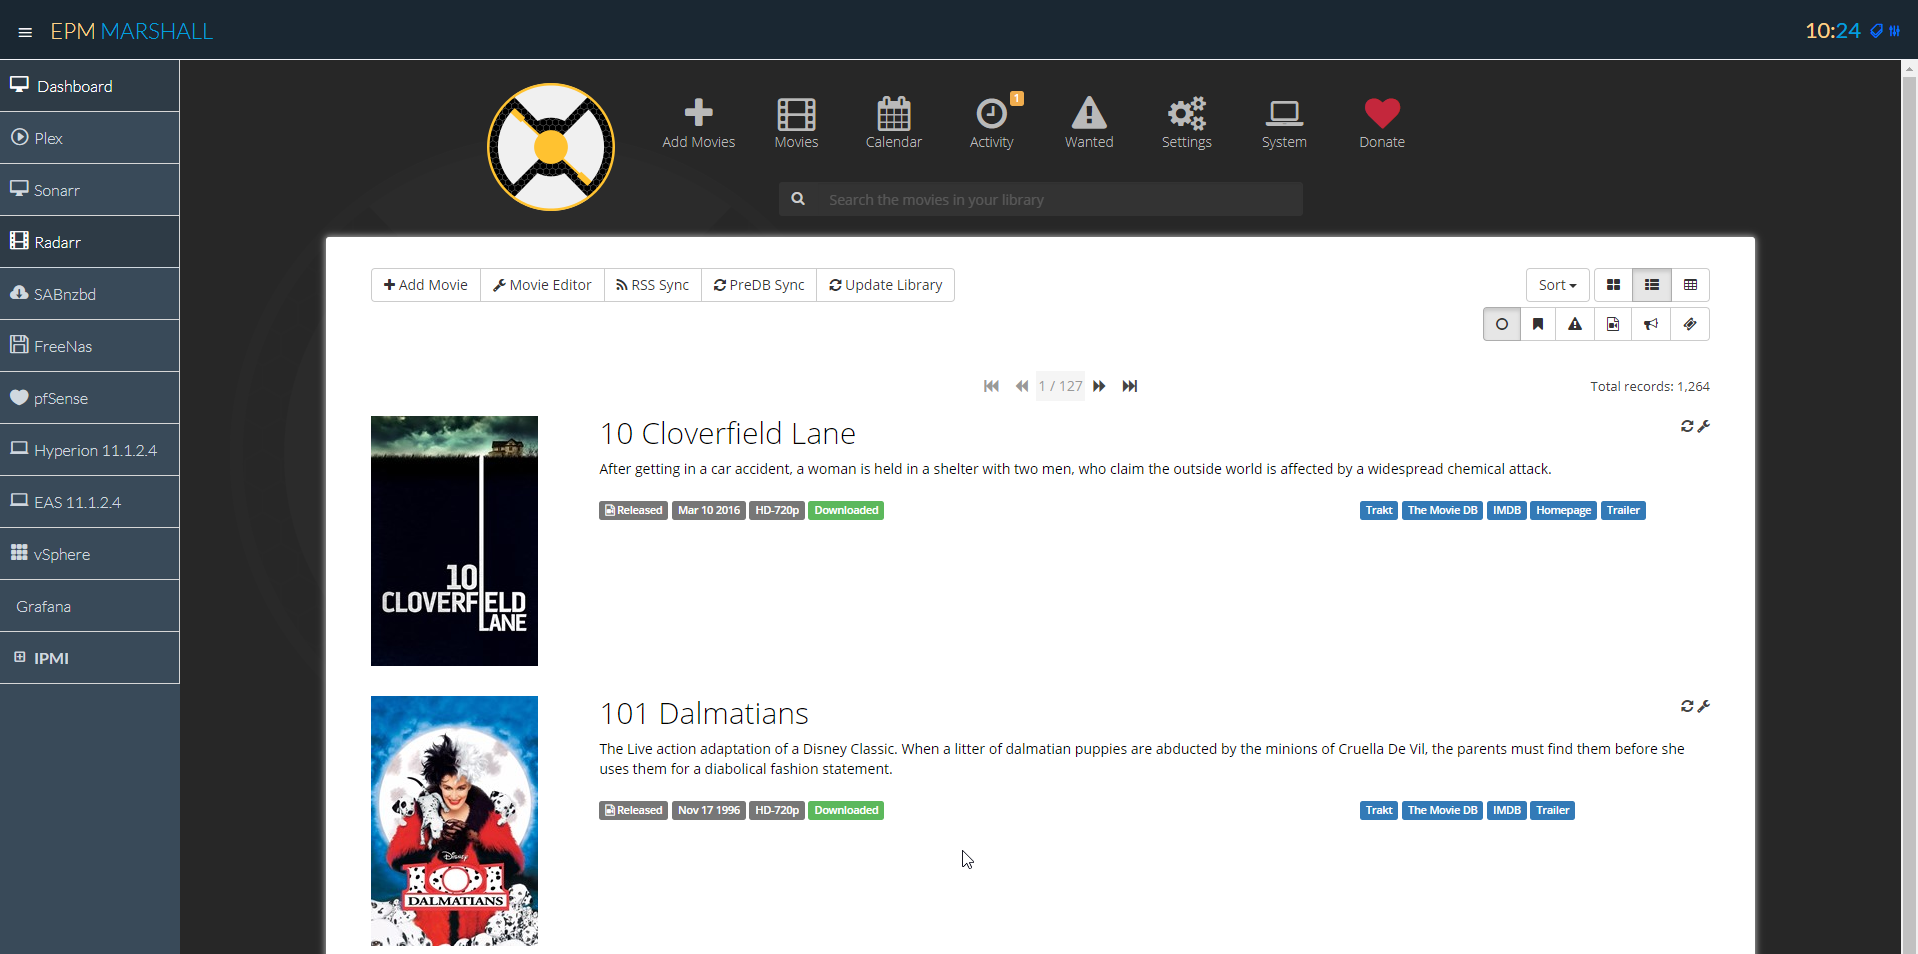Switch to table view
1918x954 pixels.
pyautogui.click(x=1690, y=285)
